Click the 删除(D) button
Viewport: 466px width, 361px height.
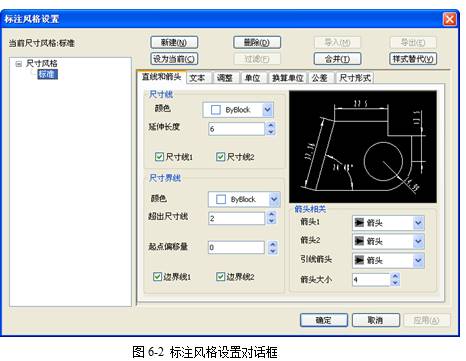click(x=257, y=42)
